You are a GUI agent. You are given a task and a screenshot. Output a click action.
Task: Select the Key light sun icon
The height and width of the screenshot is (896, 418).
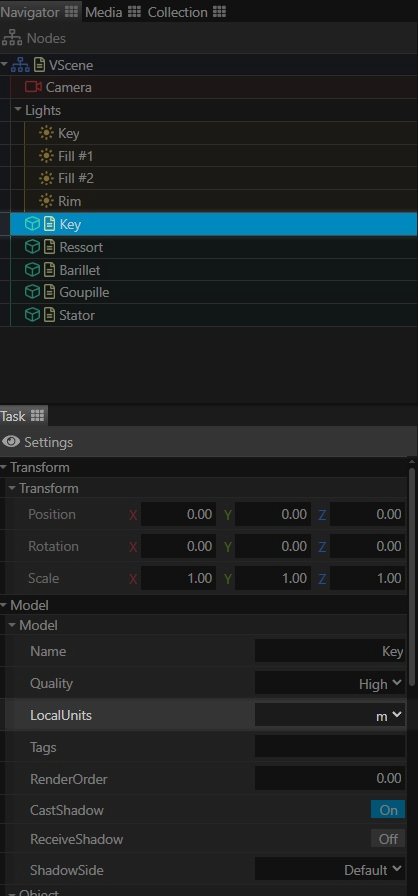pos(46,133)
